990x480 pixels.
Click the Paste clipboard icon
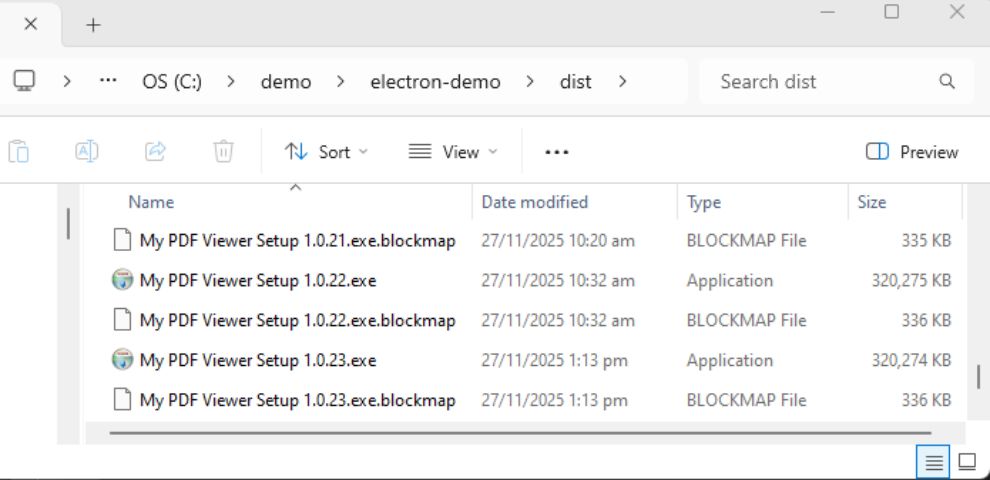point(19,152)
